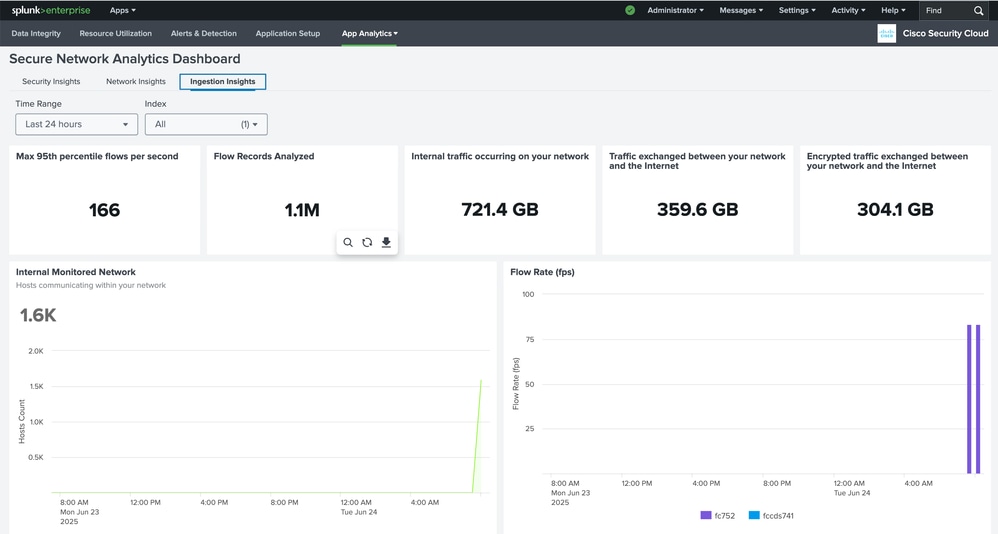The width and height of the screenshot is (998, 534).
Task: Click Internal traffic occurring on your network title
Action: pos(500,156)
